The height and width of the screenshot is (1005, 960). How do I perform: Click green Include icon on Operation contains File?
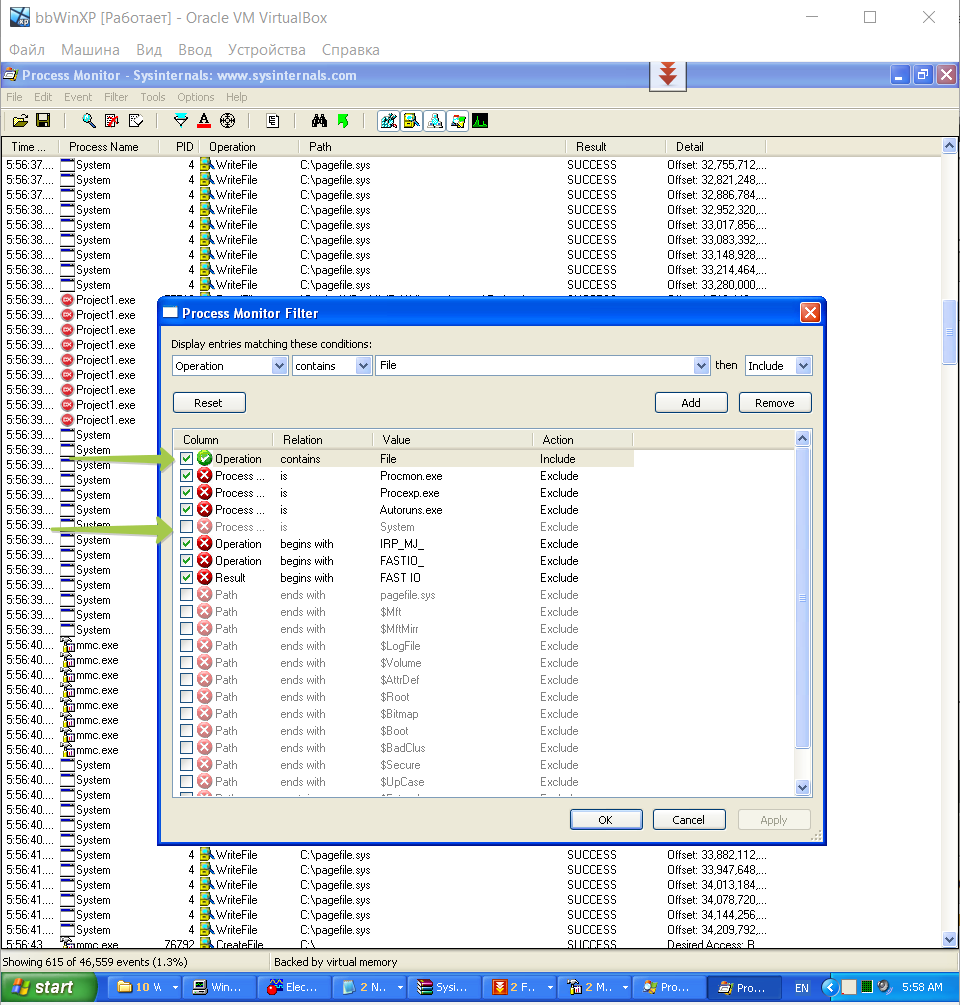point(204,458)
